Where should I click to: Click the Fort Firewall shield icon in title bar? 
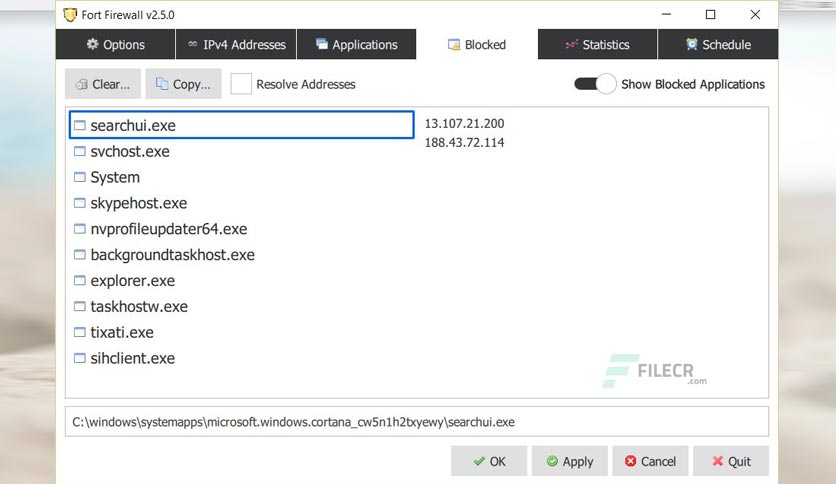[x=70, y=14]
